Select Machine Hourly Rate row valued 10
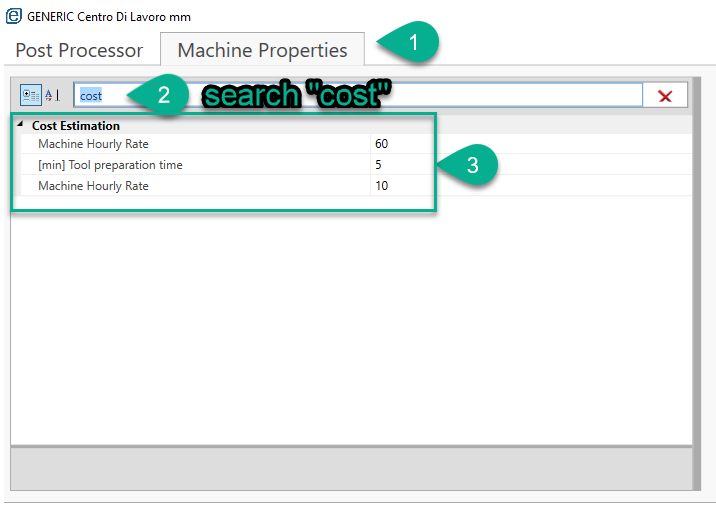This screenshot has height=521, width=716. click(93, 186)
